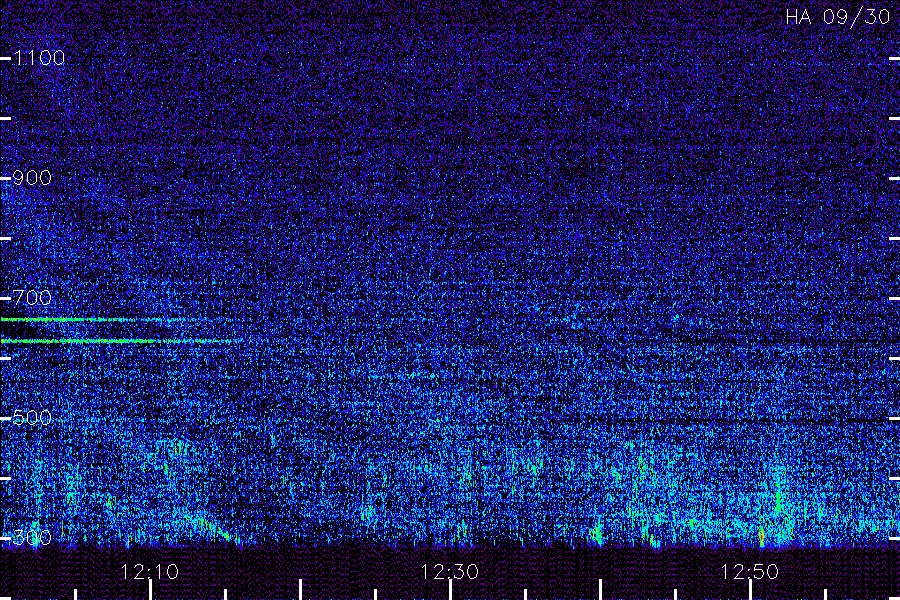Image resolution: width=900 pixels, height=600 pixels.
Task: Click the 12:50 time axis label
Action: click(x=749, y=572)
